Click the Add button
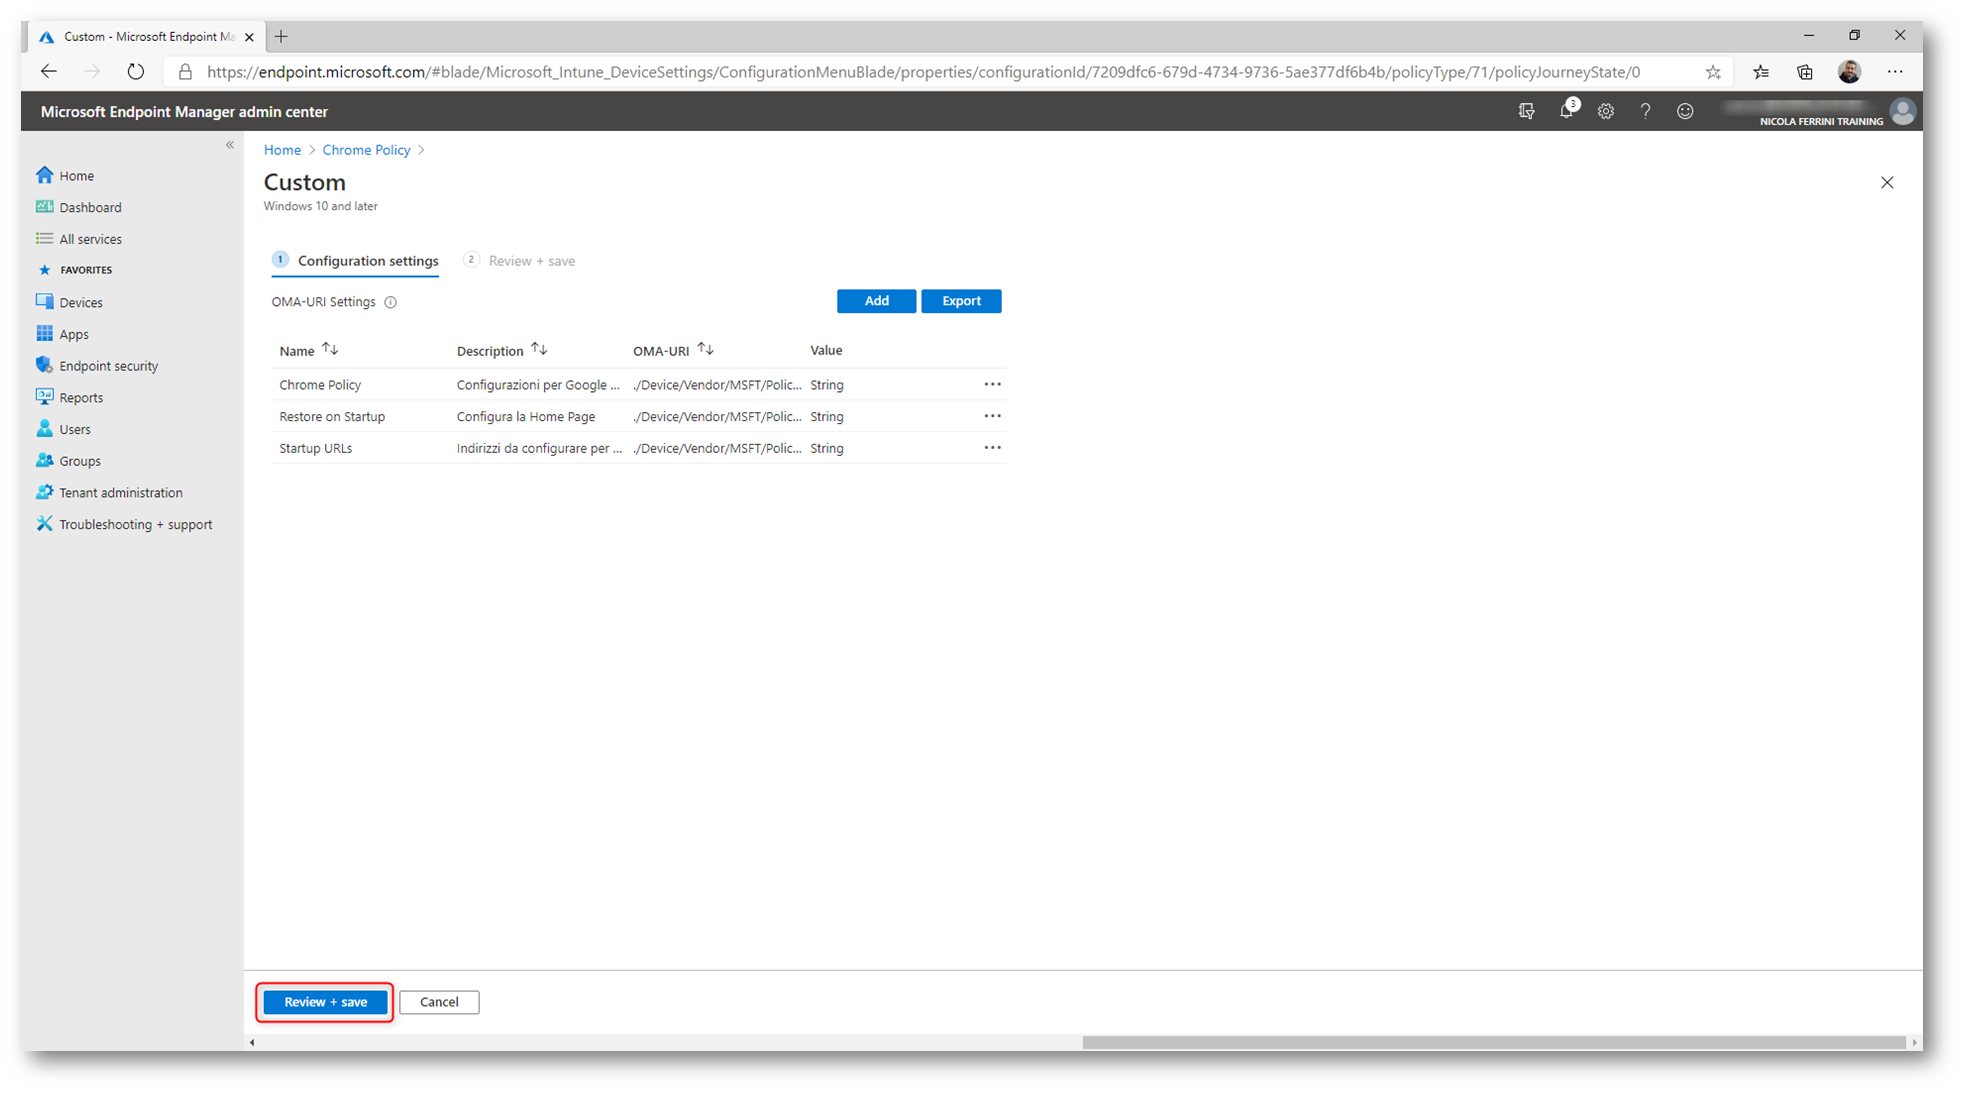 click(876, 301)
